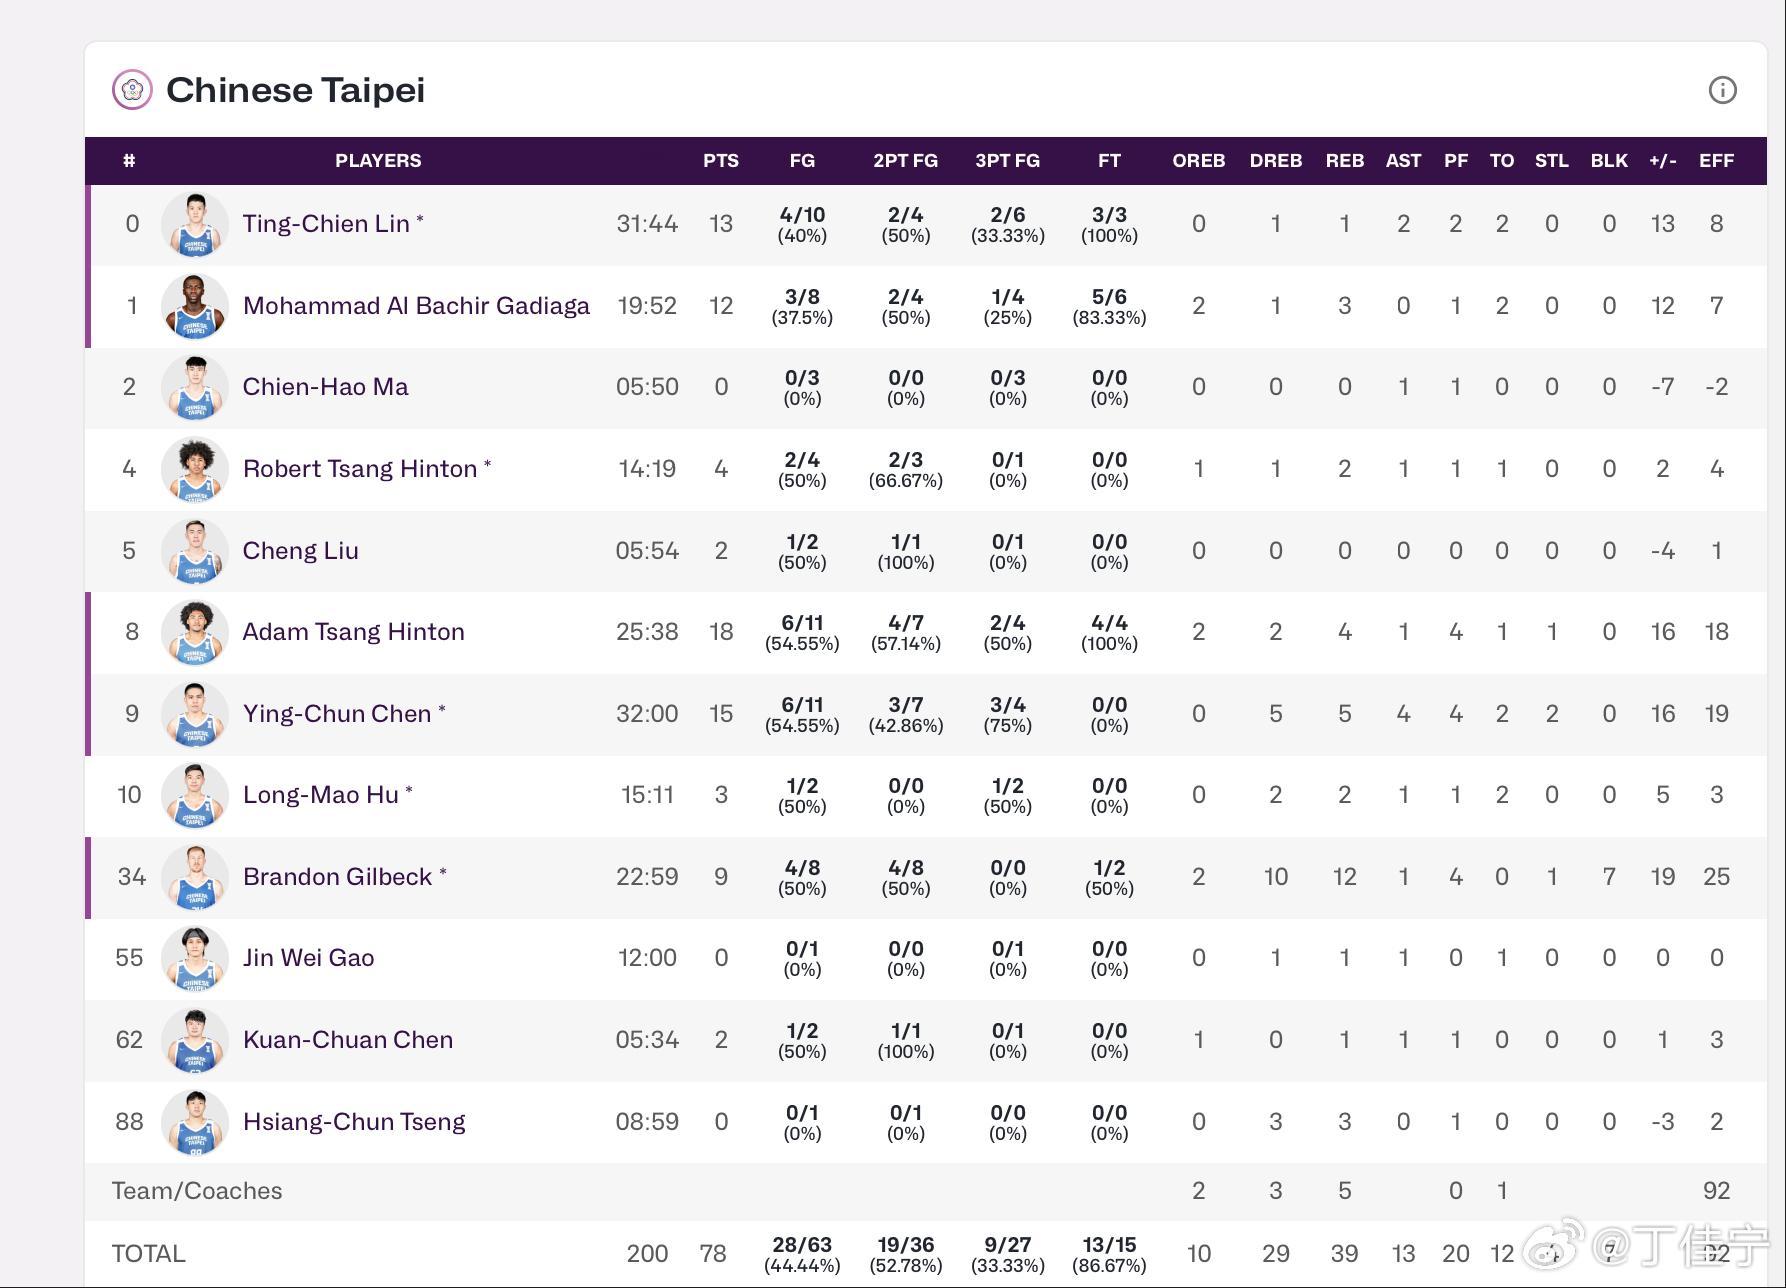Open Jin Wei Gao's player photo
Image resolution: width=1786 pixels, height=1288 pixels.
tap(195, 958)
